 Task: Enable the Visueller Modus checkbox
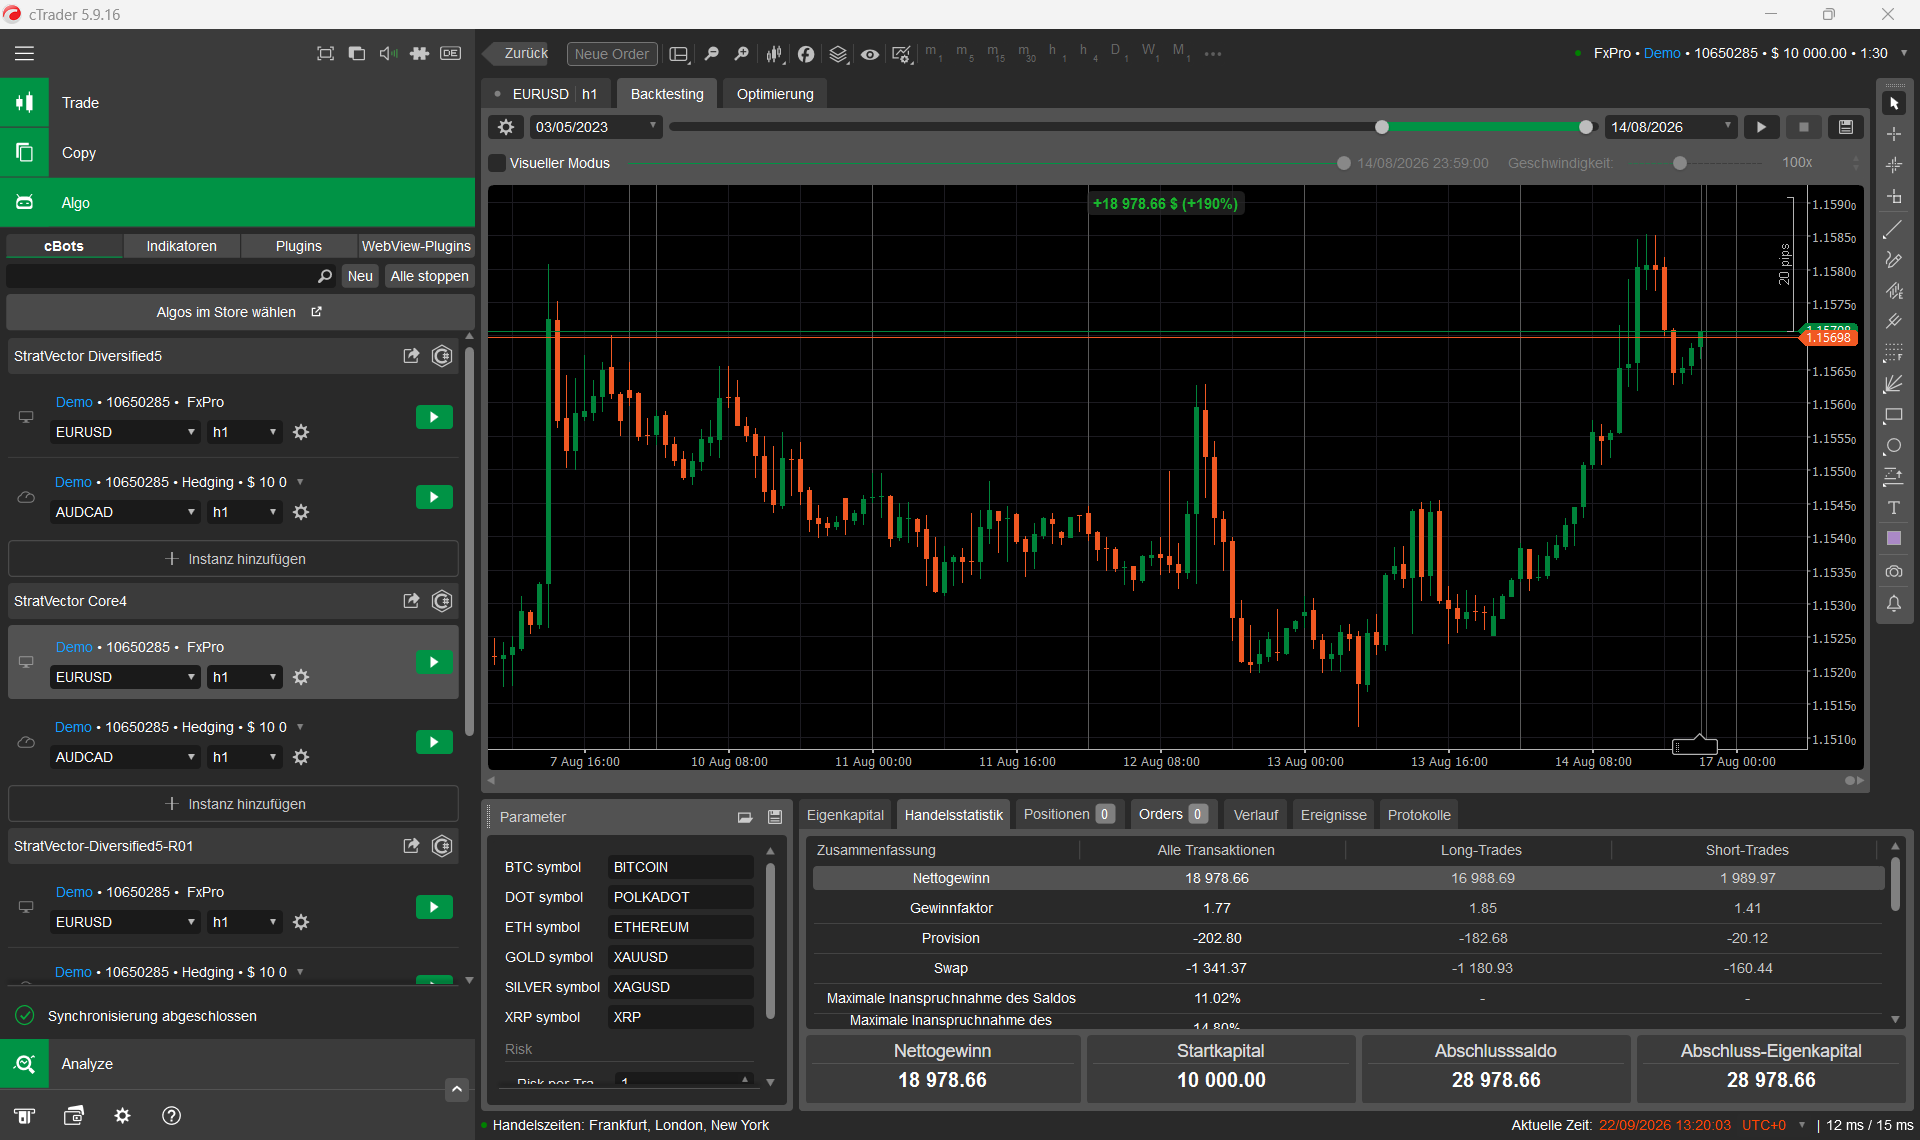[497, 163]
